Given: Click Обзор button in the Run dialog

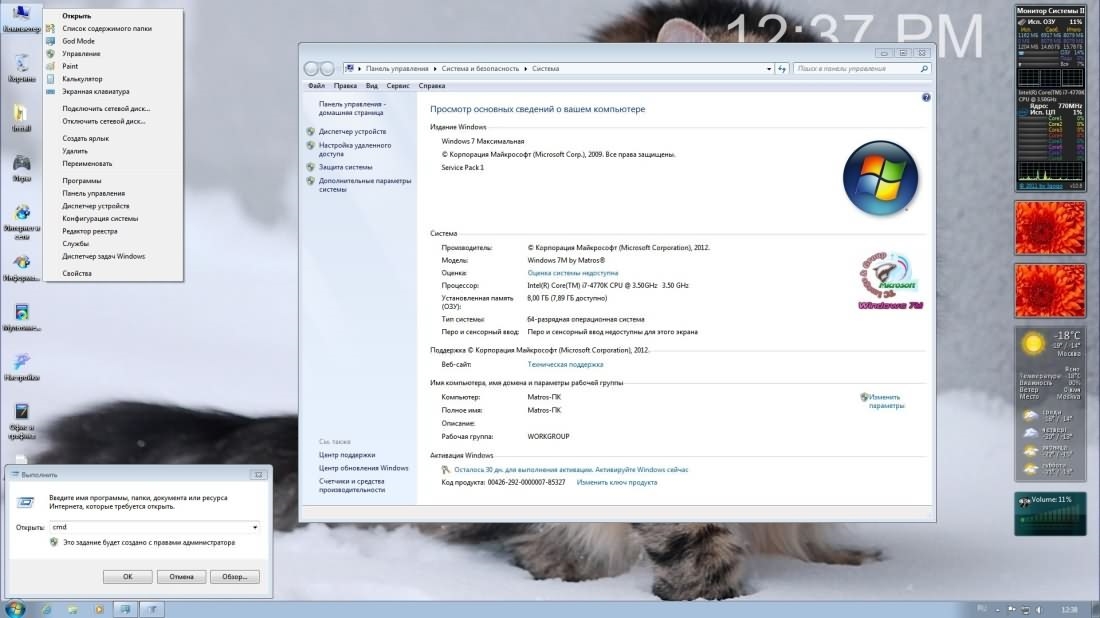Looking at the screenshot, I should point(234,577).
